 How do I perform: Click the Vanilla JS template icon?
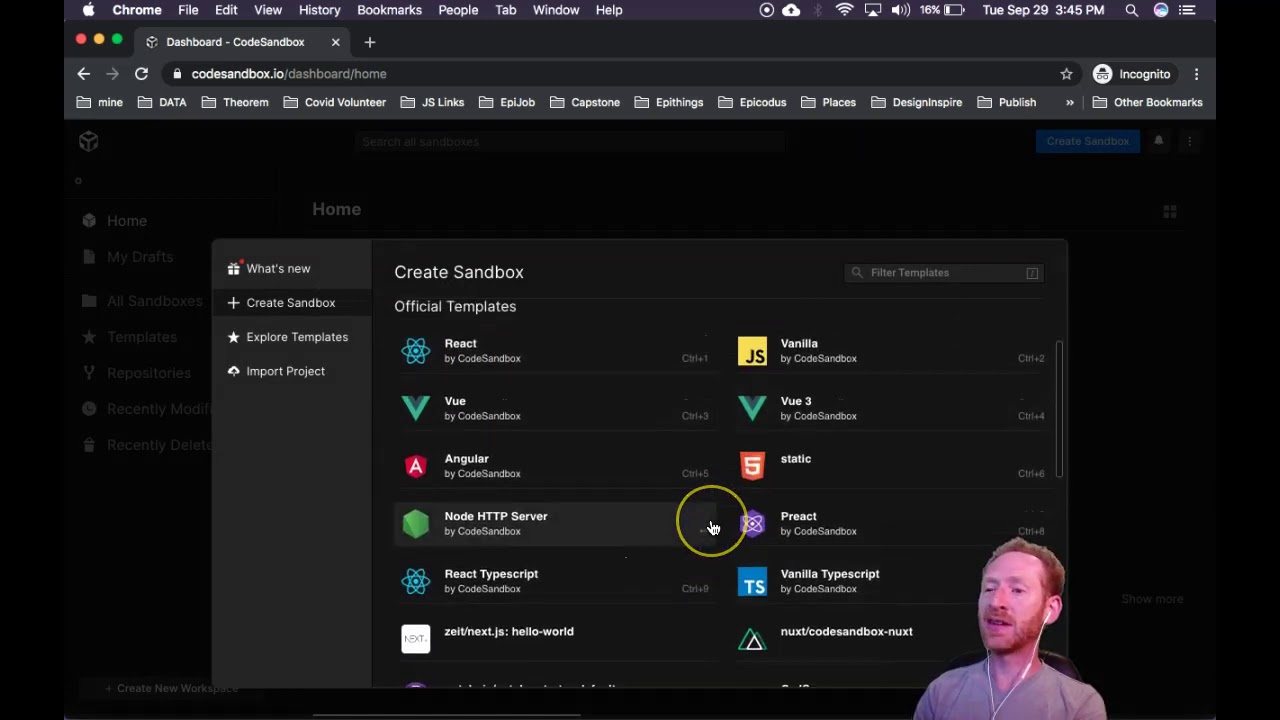[x=752, y=351]
